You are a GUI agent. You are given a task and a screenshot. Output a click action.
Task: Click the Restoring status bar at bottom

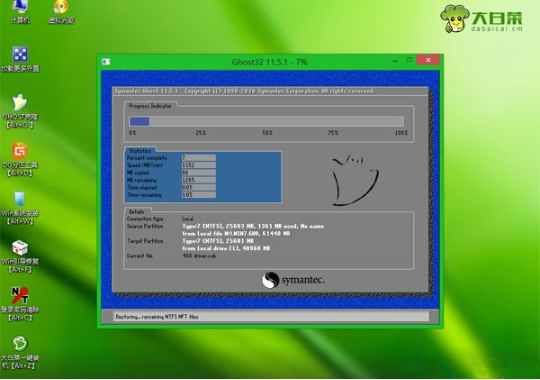pos(271,317)
